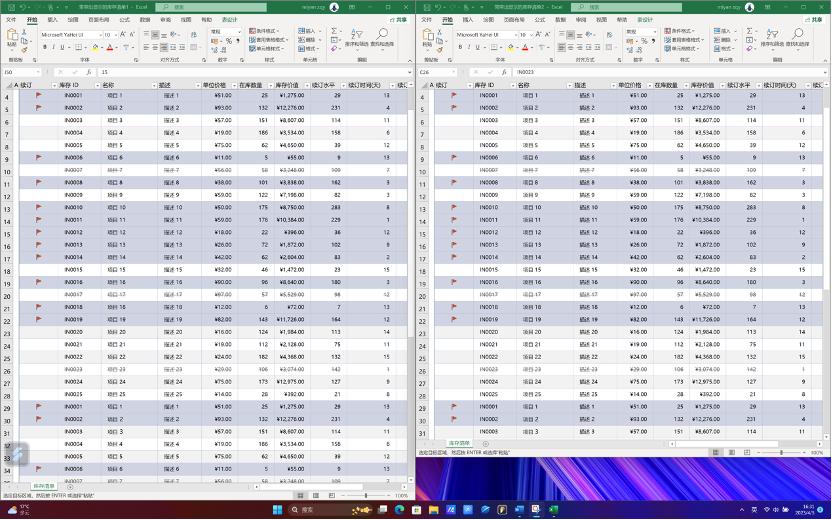The width and height of the screenshot is (832, 520).
Task: Open 名称 filter dropdown in left window
Action: pyautogui.click(x=154, y=85)
